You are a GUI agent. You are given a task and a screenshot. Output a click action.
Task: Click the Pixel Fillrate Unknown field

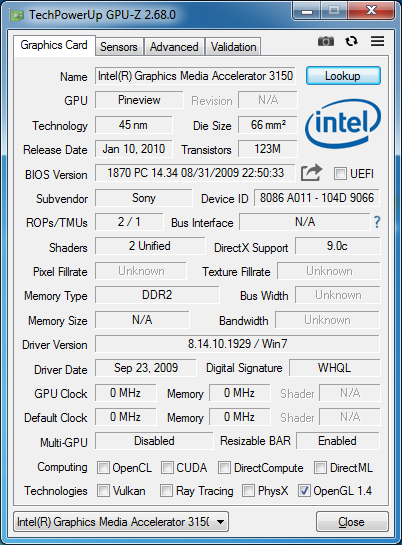pos(141,271)
